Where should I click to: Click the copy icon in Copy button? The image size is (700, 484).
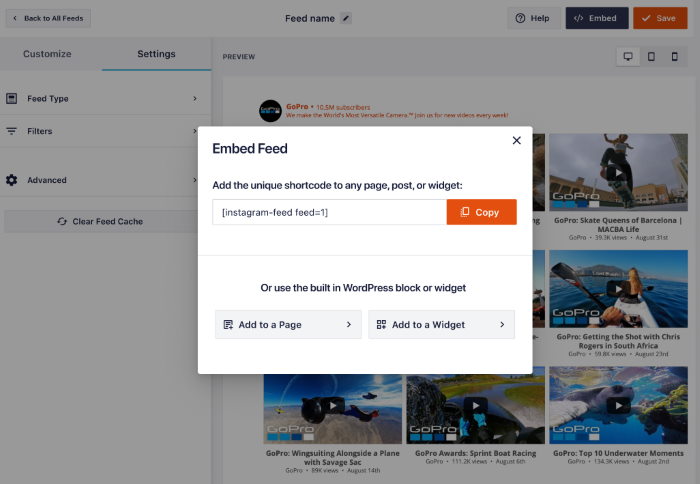[465, 212]
